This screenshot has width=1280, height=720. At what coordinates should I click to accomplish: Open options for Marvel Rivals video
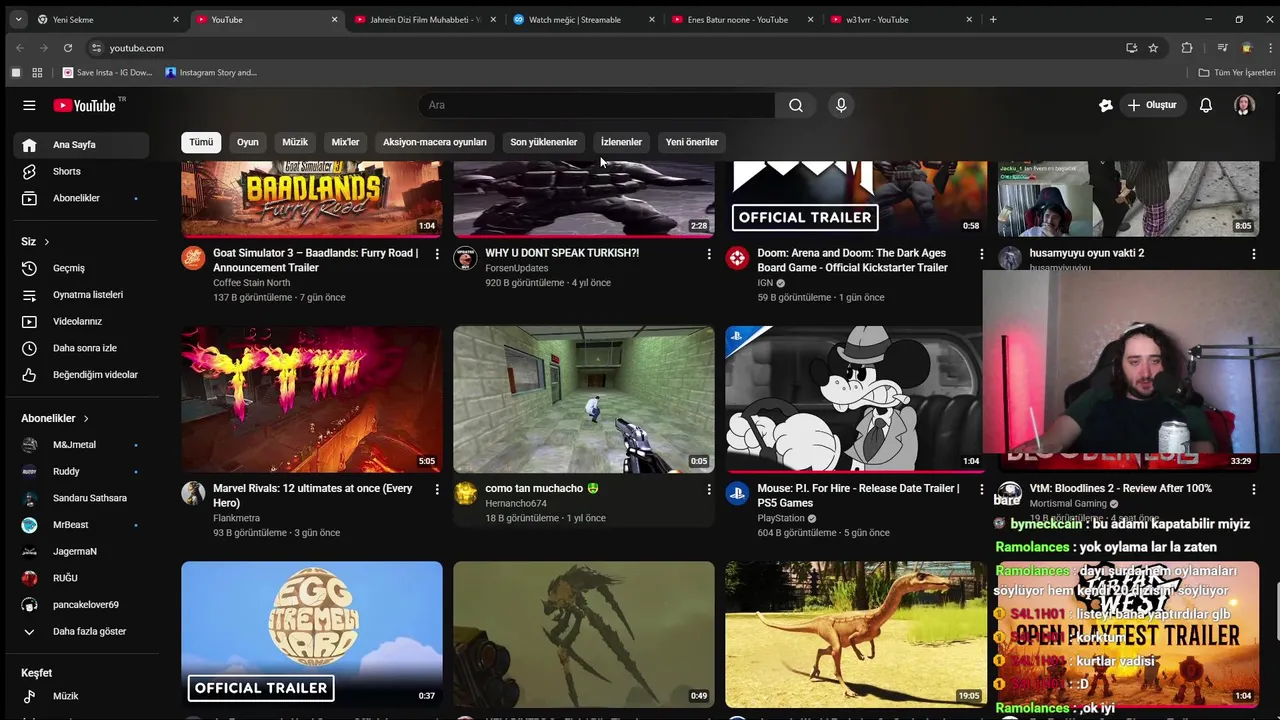tap(436, 489)
